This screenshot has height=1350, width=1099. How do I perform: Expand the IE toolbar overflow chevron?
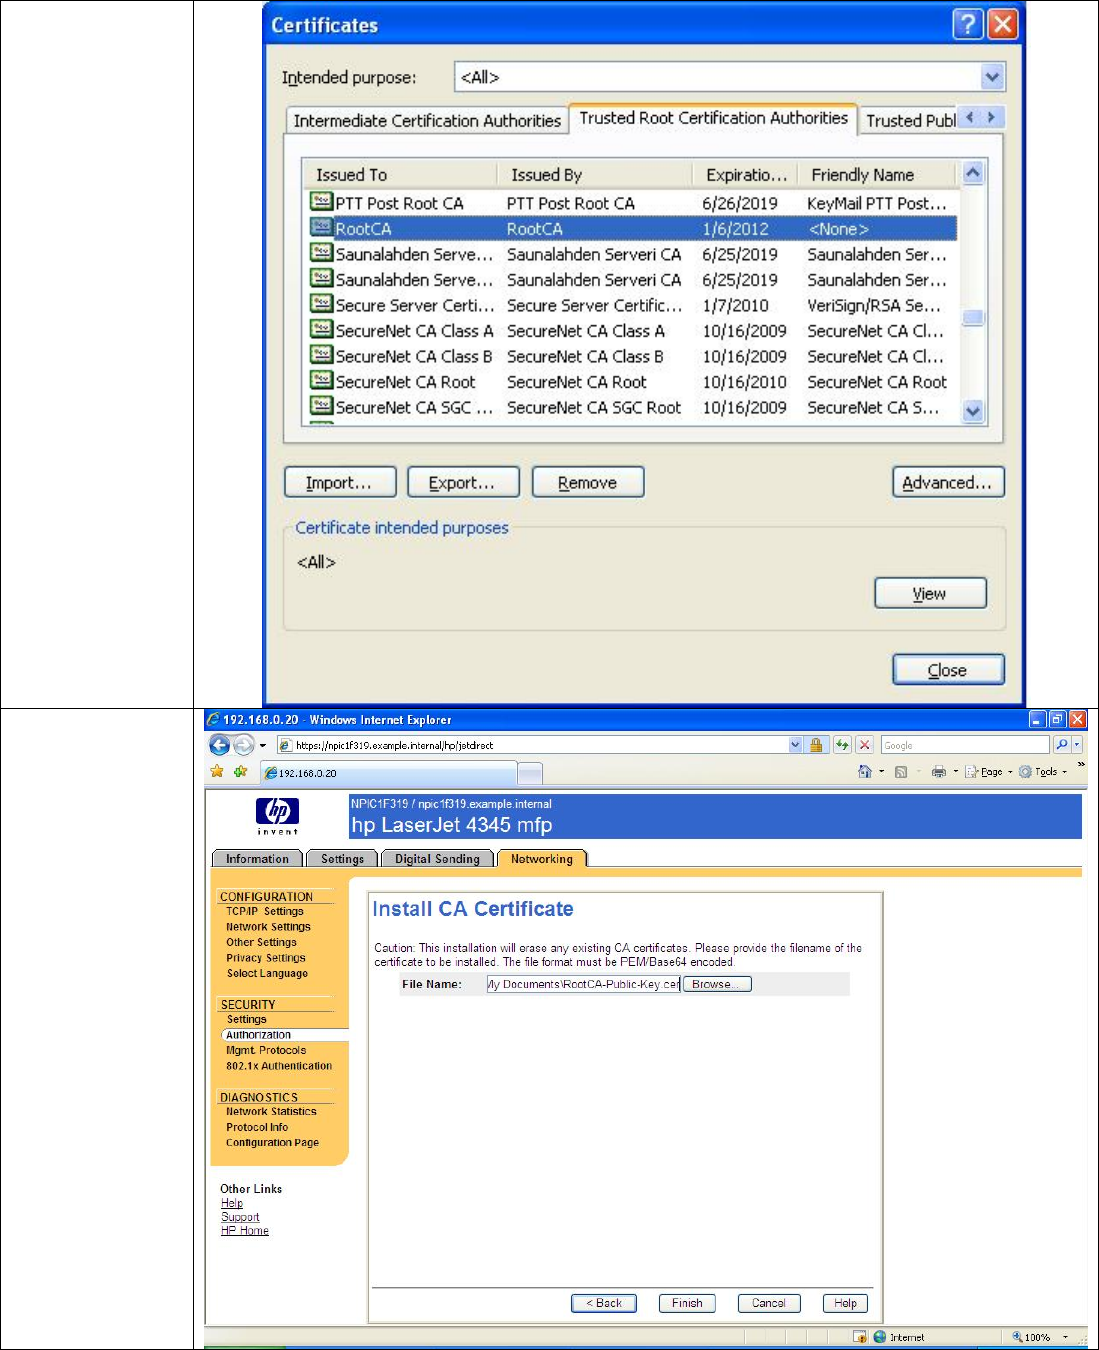1080,765
